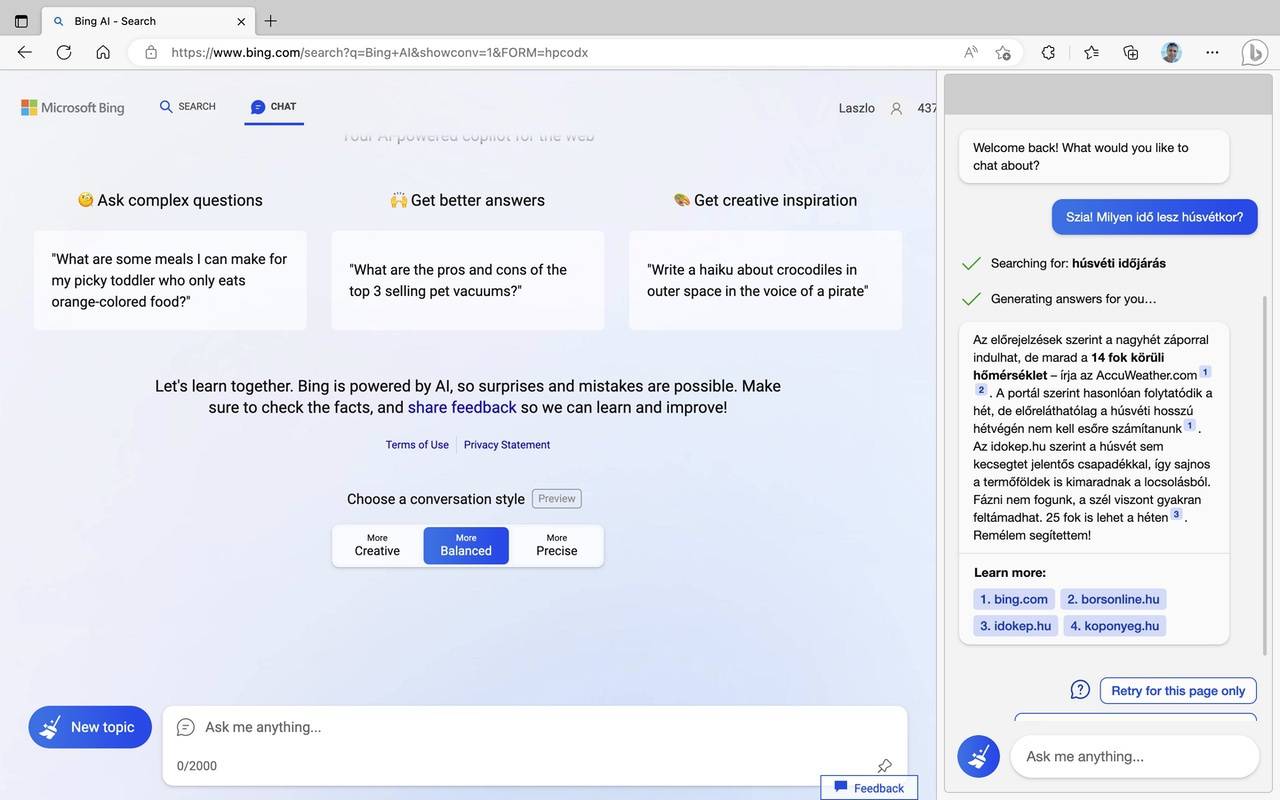Screen dimensions: 1280x800
Task: Click the Laszlo account name
Action: coord(857,108)
